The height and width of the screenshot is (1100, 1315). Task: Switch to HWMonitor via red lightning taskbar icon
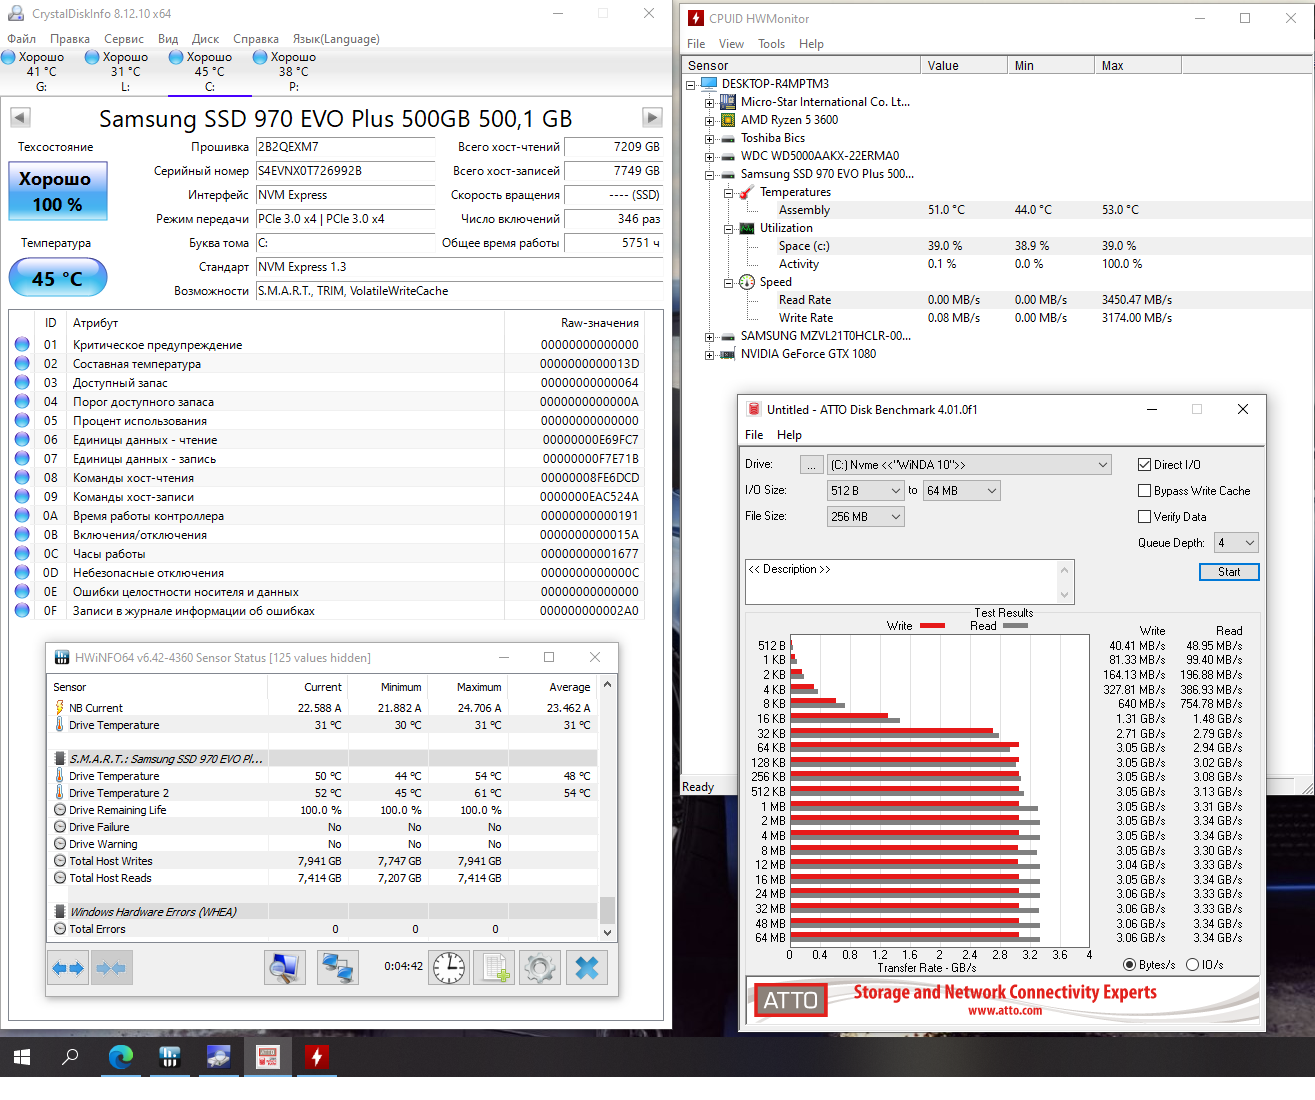316,1057
